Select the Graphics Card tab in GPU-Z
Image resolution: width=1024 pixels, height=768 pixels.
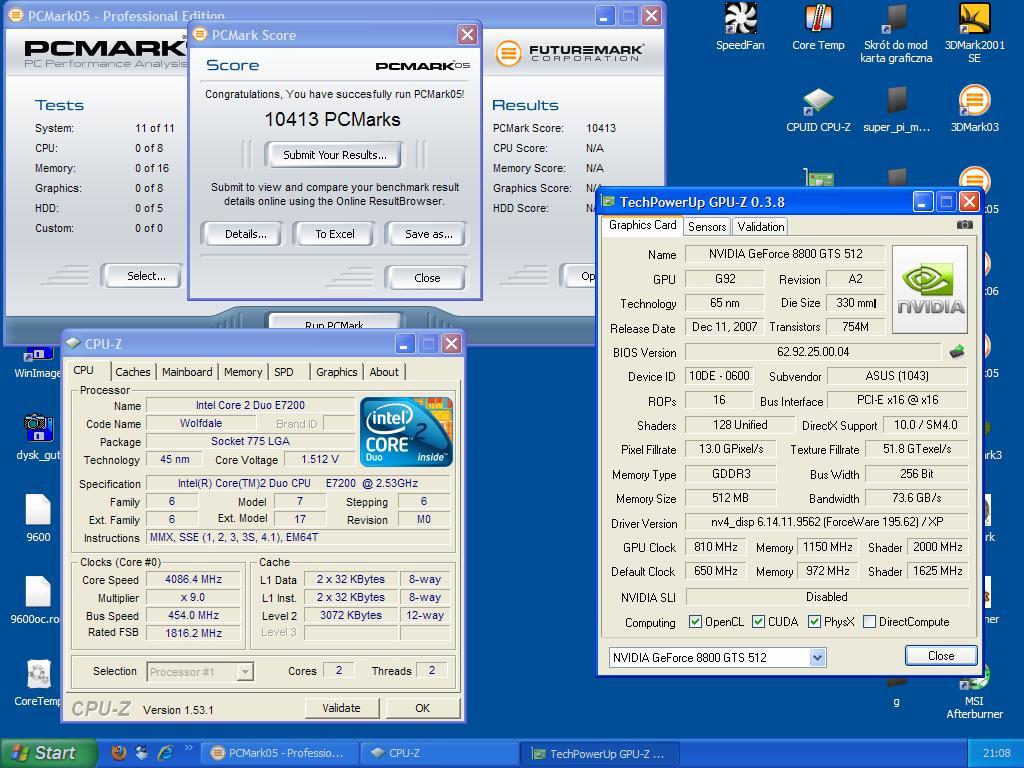pyautogui.click(x=642, y=225)
